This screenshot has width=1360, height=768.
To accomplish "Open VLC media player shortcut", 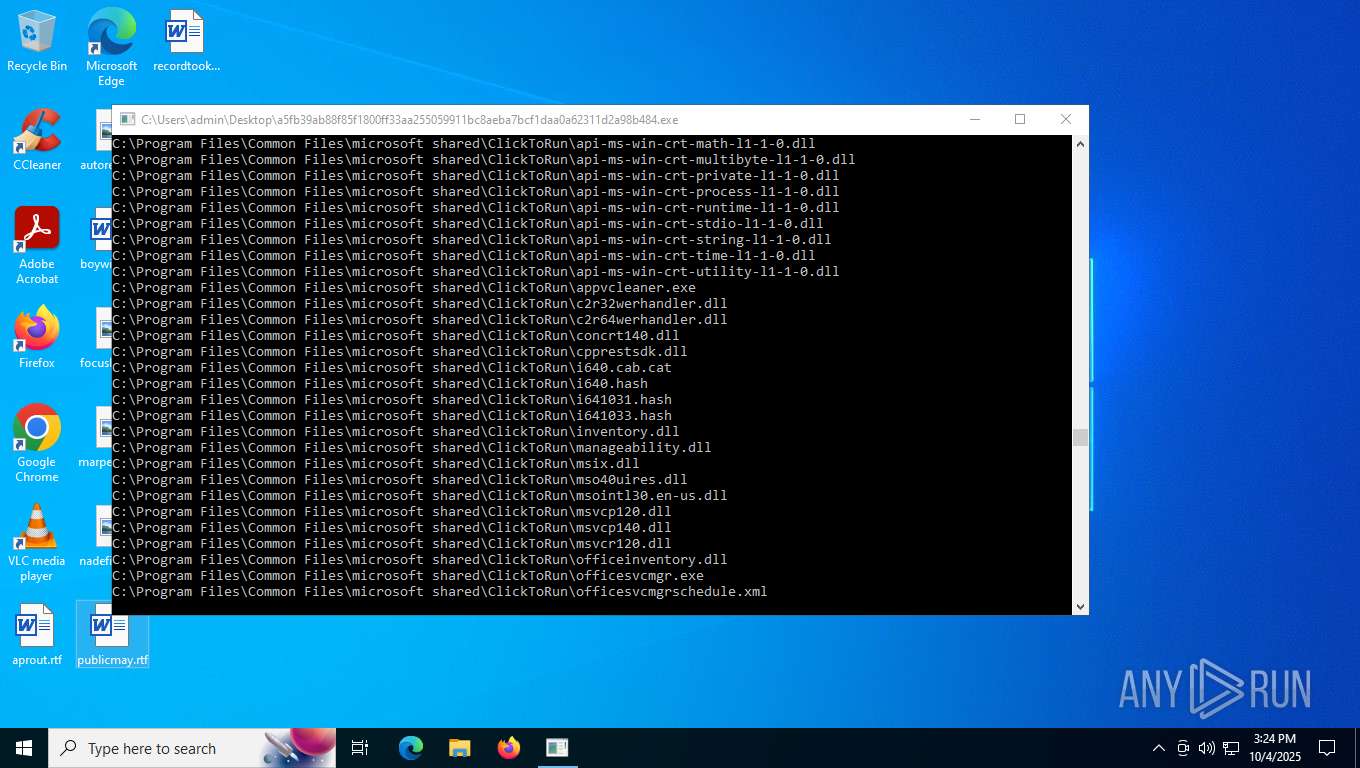I will (37, 543).
